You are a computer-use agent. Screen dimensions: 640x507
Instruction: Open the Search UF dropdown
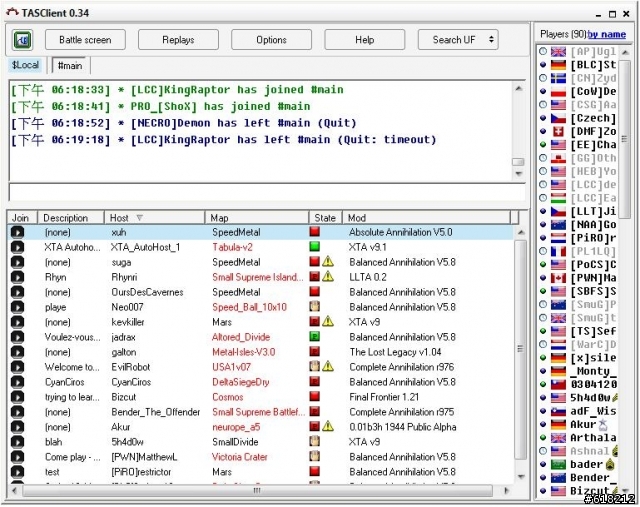pyautogui.click(x=458, y=40)
